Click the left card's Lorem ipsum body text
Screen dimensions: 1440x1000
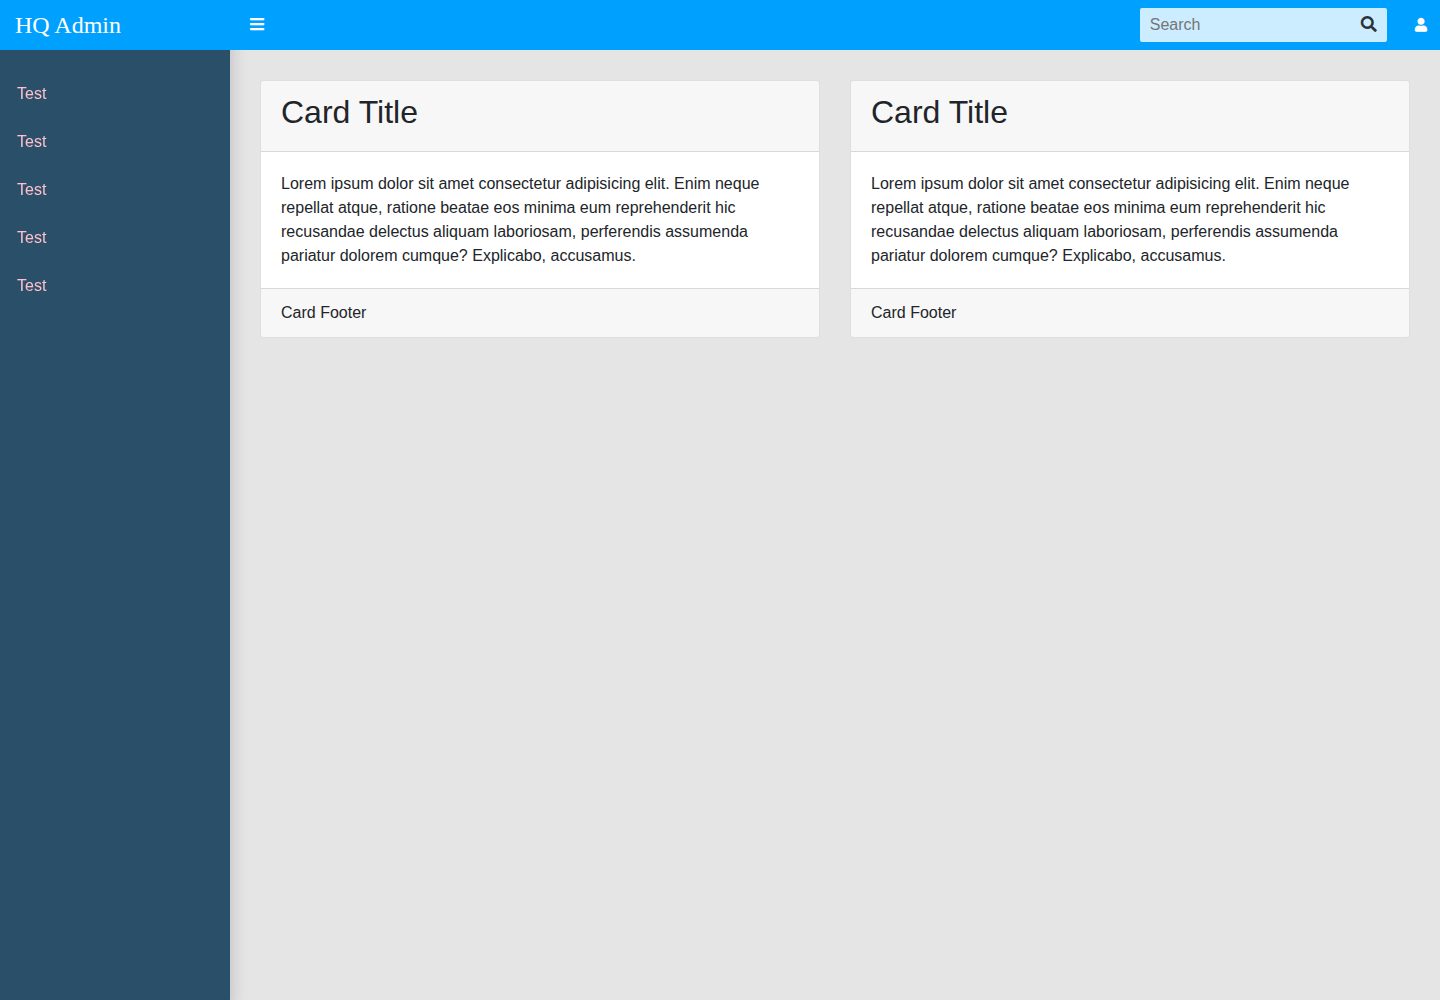[x=520, y=219]
